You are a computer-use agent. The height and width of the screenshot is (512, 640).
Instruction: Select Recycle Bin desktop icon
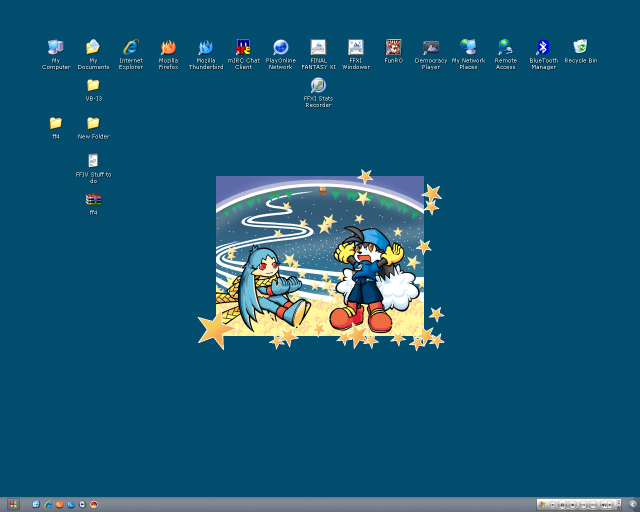pyautogui.click(x=580, y=51)
